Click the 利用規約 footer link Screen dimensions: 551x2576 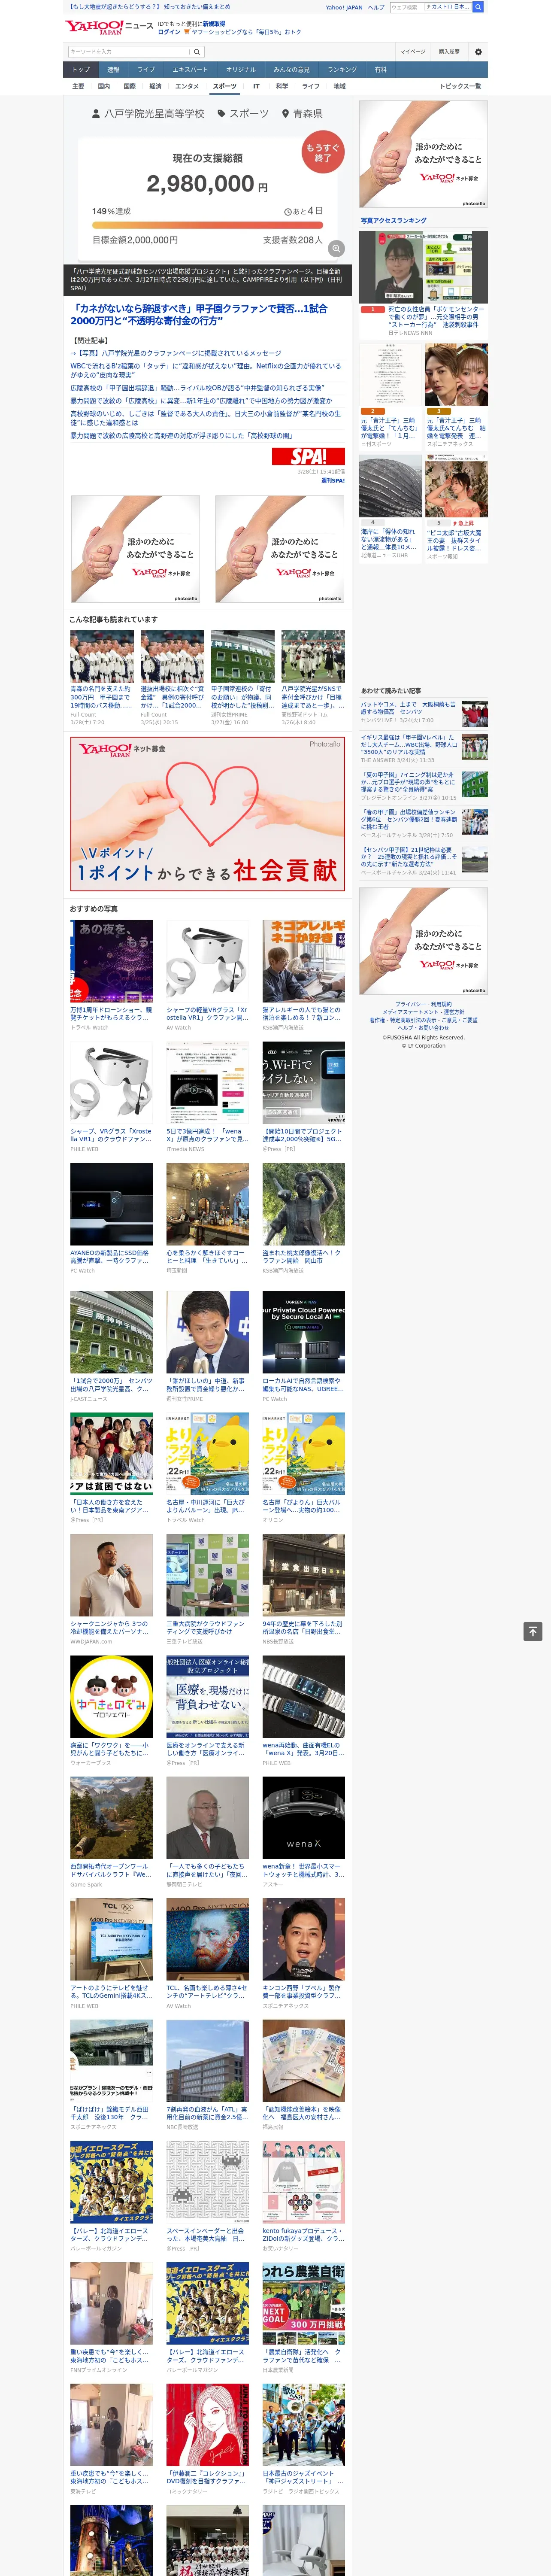coord(441,1004)
